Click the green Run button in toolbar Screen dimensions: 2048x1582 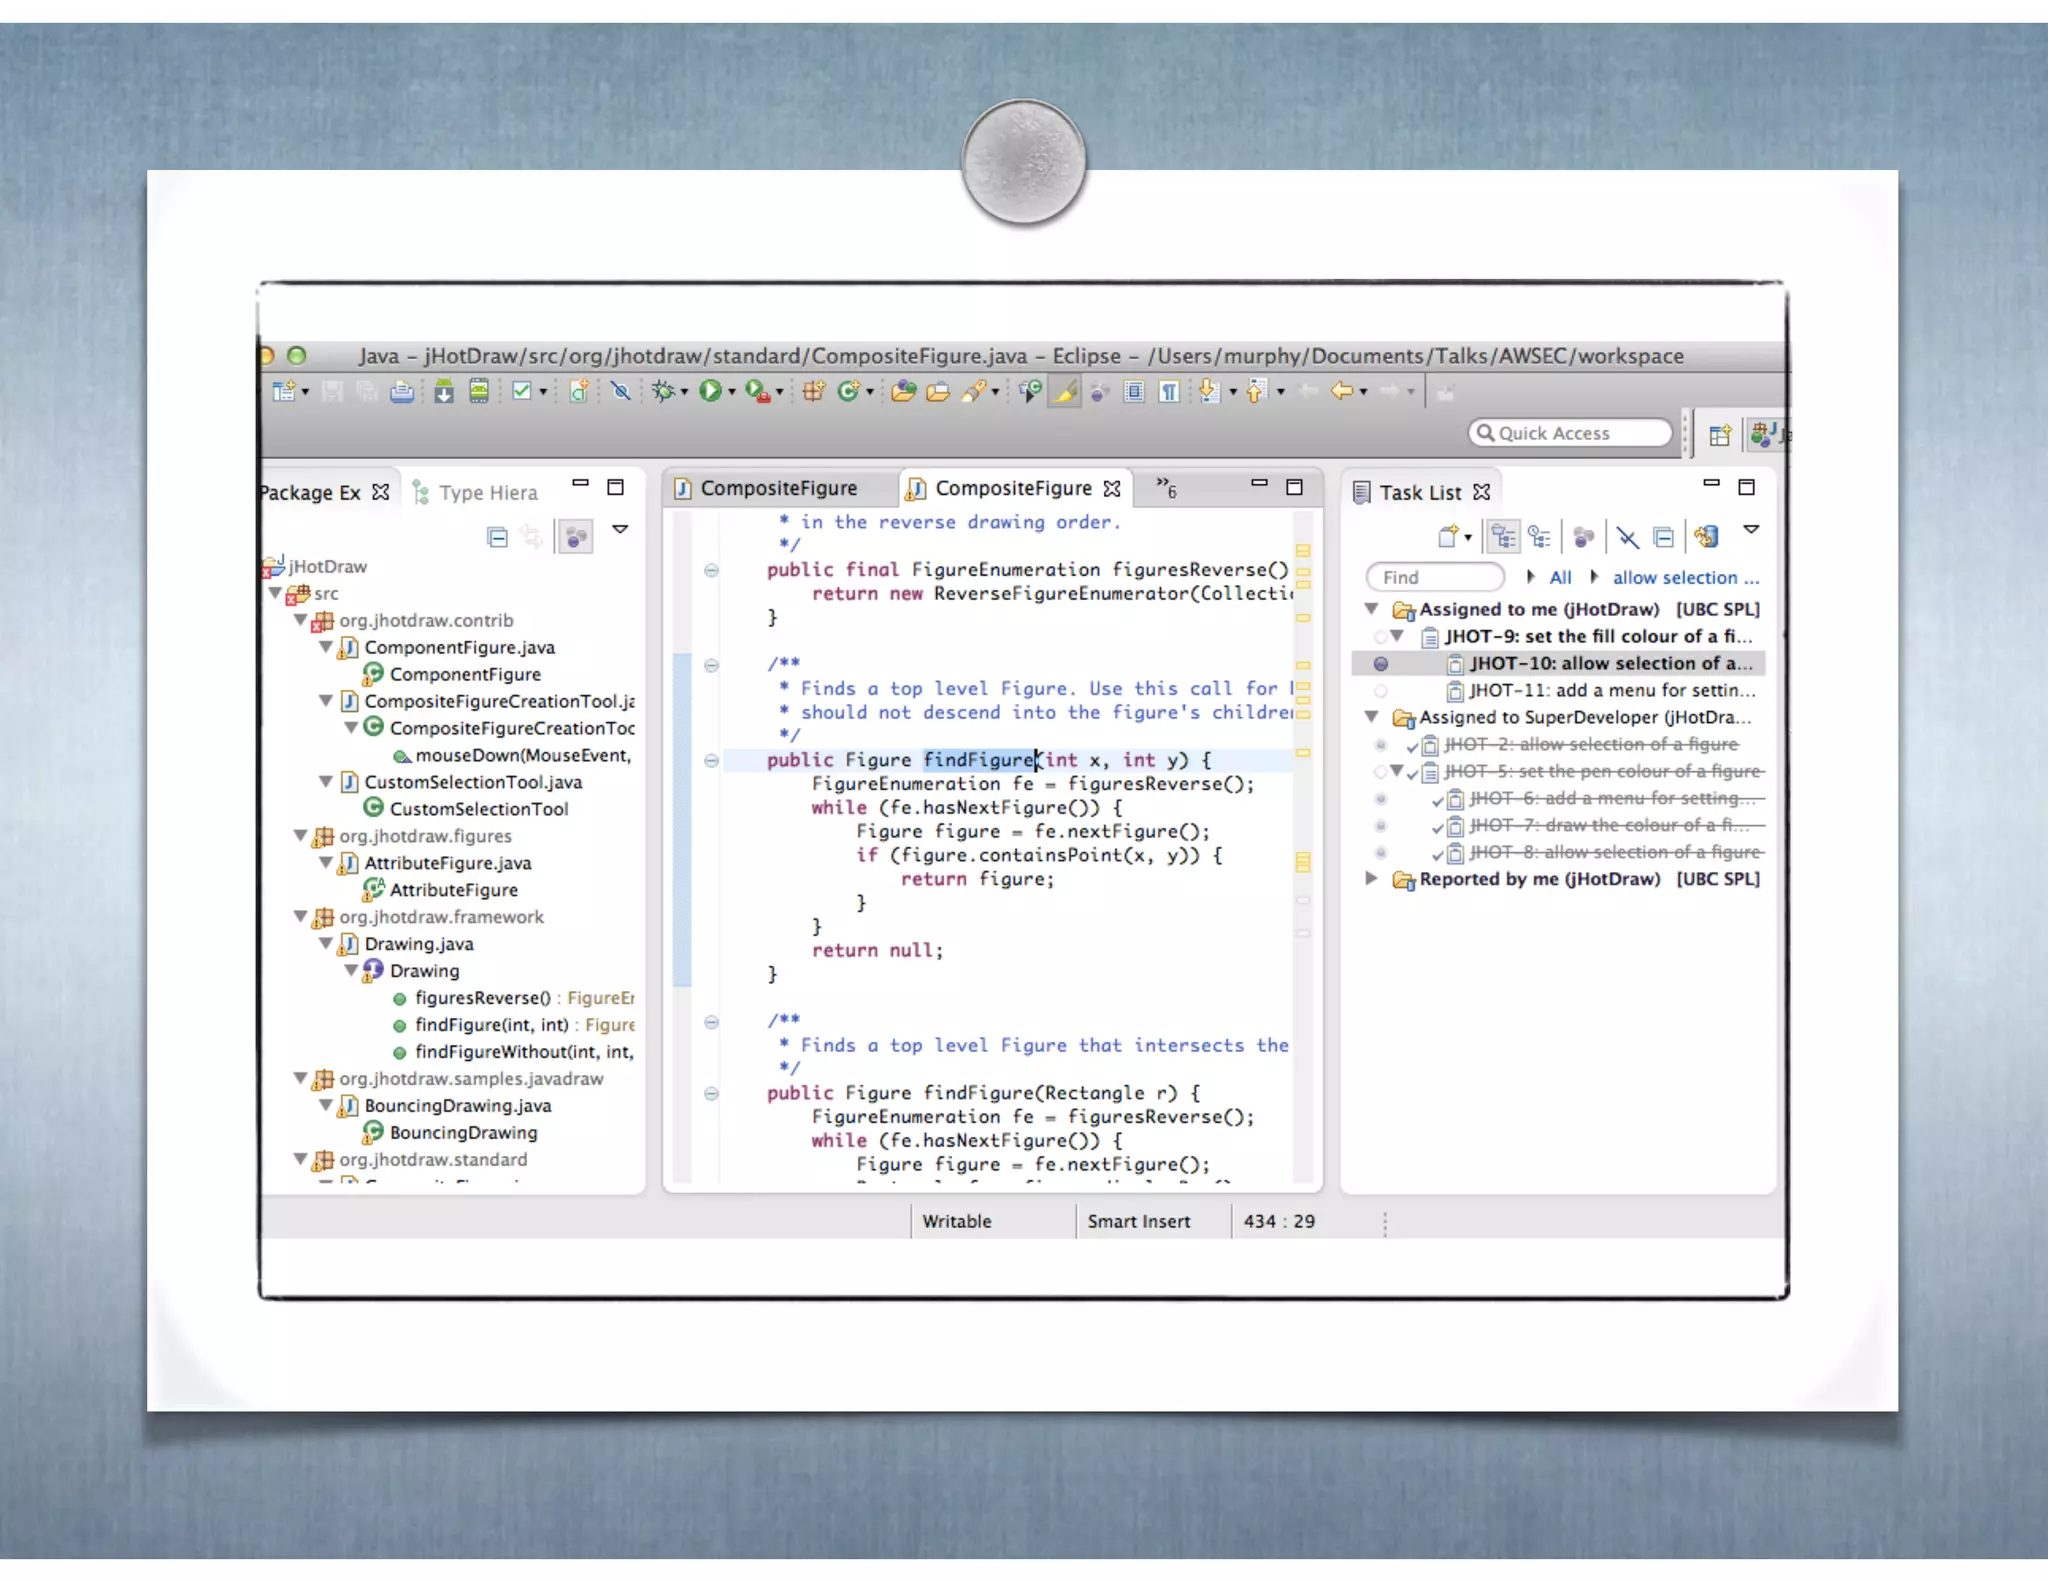coord(709,391)
